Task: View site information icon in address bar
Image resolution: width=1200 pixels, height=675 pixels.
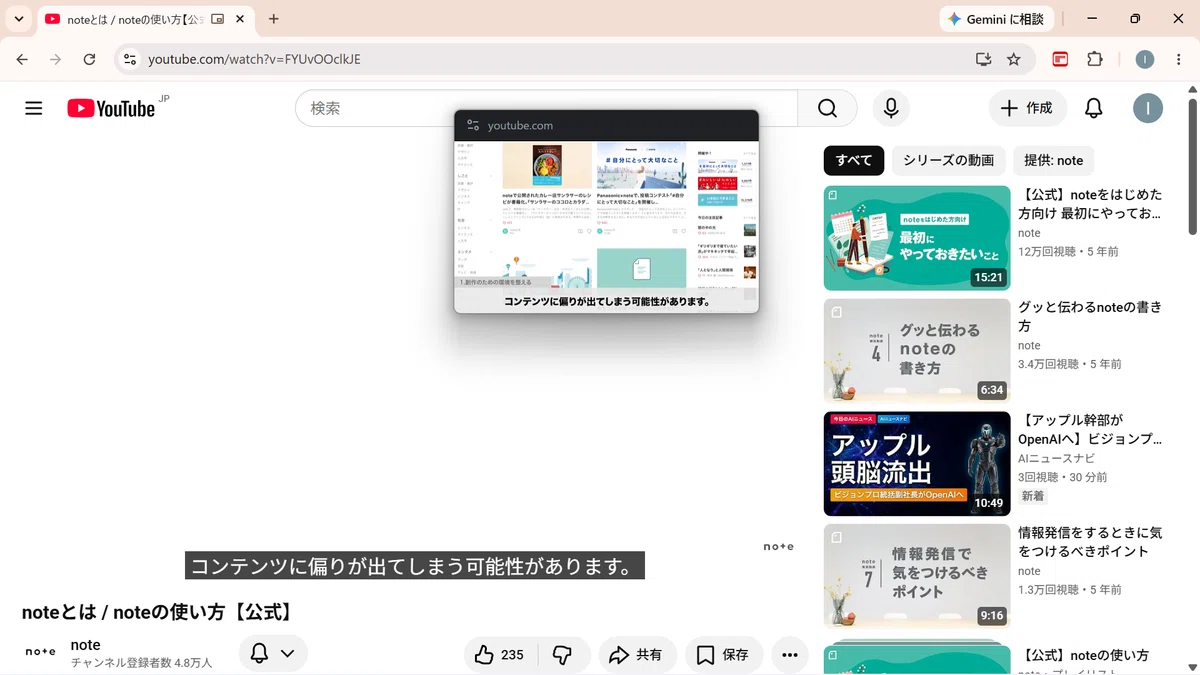Action: (x=129, y=59)
